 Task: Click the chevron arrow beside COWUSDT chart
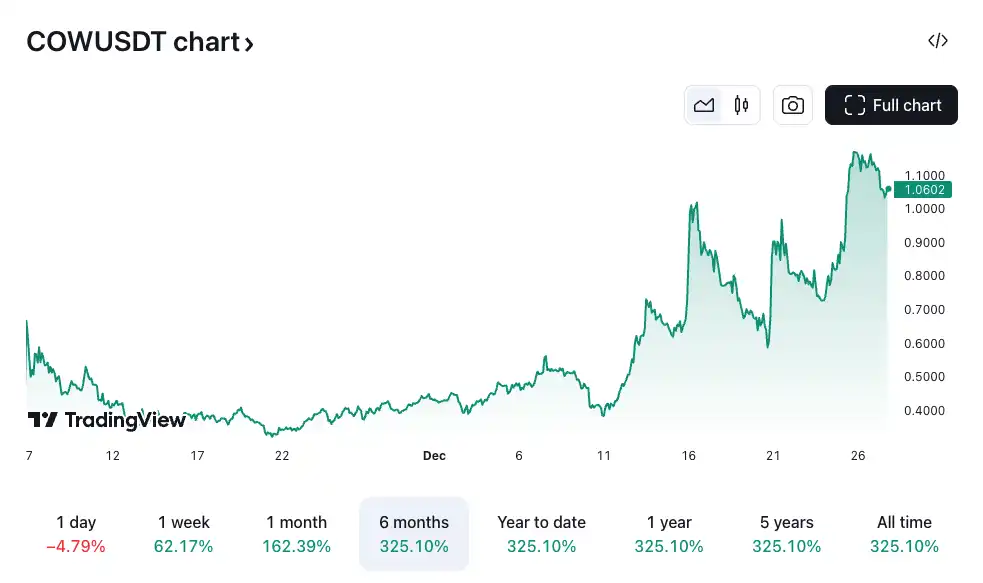click(249, 43)
